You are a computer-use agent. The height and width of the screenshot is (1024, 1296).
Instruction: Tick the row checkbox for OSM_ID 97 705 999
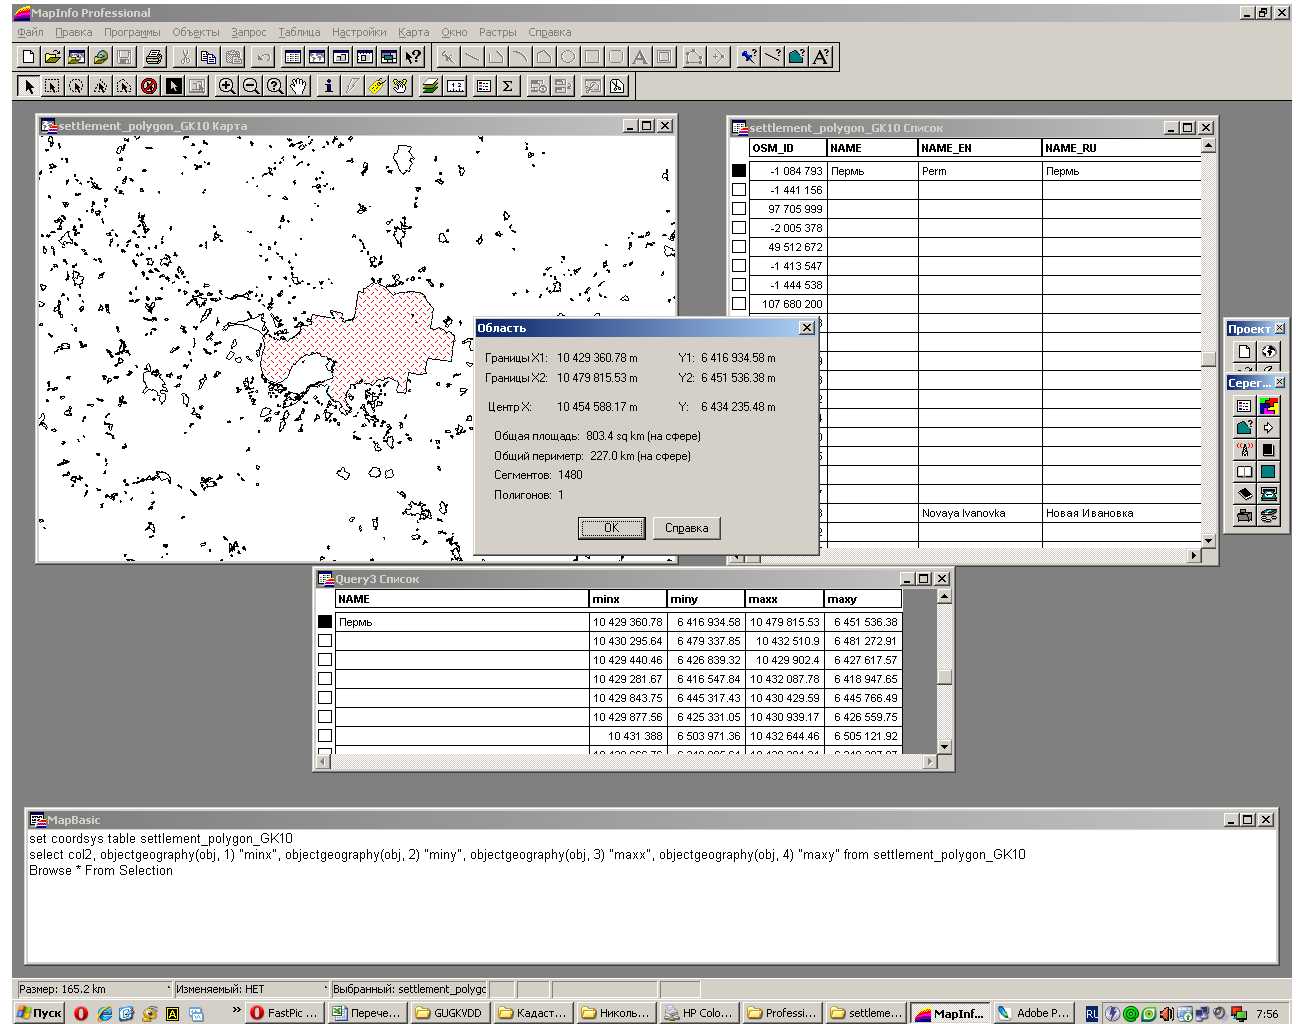739,209
